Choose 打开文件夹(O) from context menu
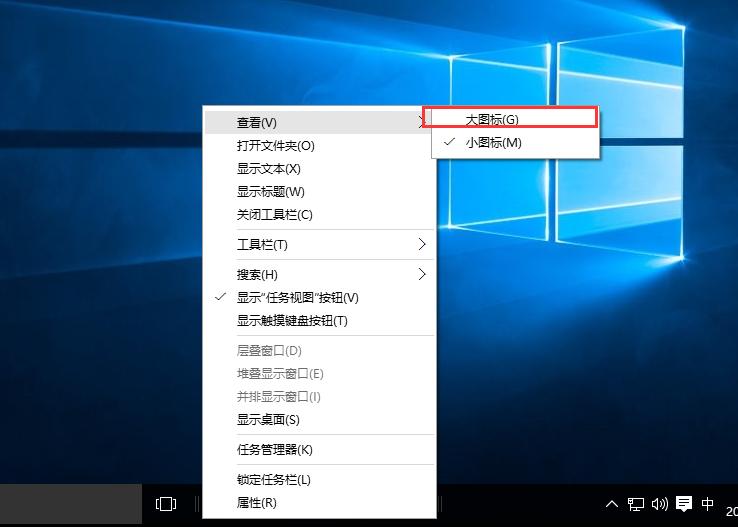This screenshot has width=738, height=527. click(x=319, y=146)
